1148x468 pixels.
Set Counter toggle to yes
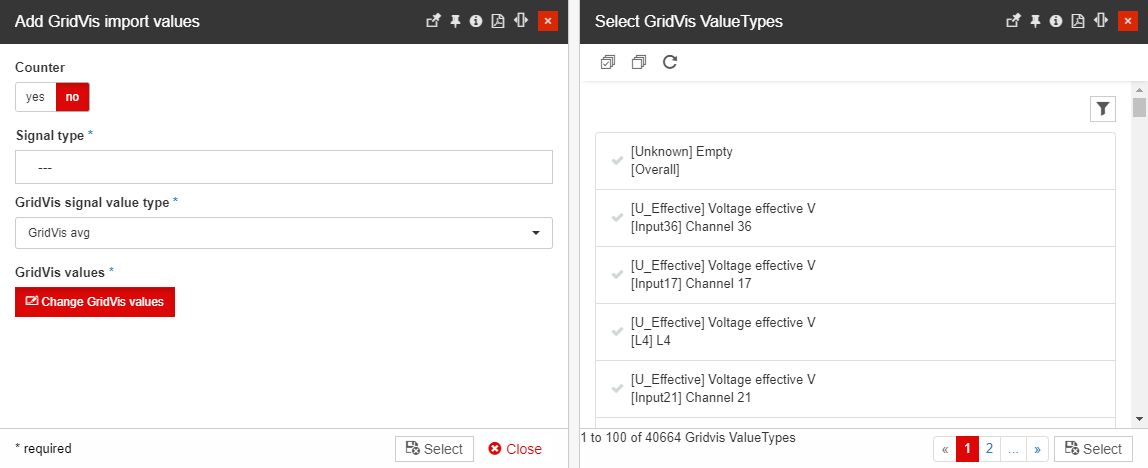pyautogui.click(x=35, y=97)
